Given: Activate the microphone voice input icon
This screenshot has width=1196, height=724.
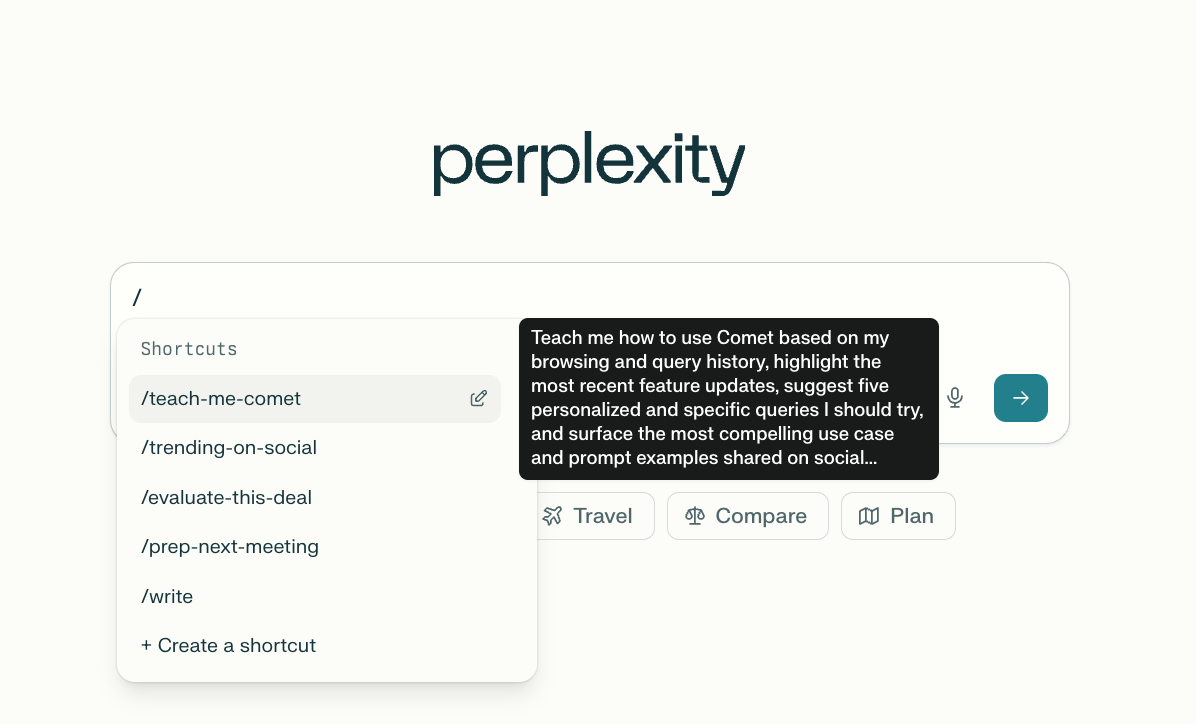Looking at the screenshot, I should click(x=955, y=398).
